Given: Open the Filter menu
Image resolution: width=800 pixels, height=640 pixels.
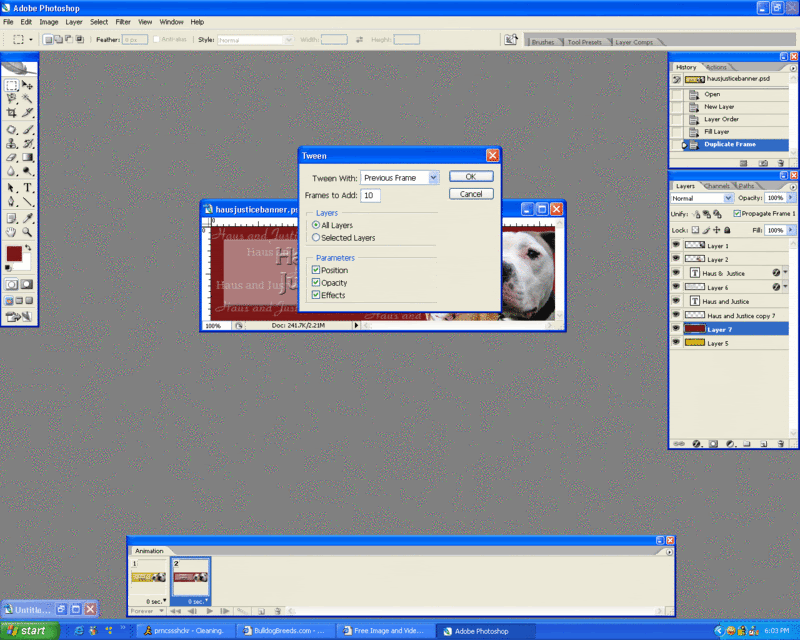Looking at the screenshot, I should point(123,21).
